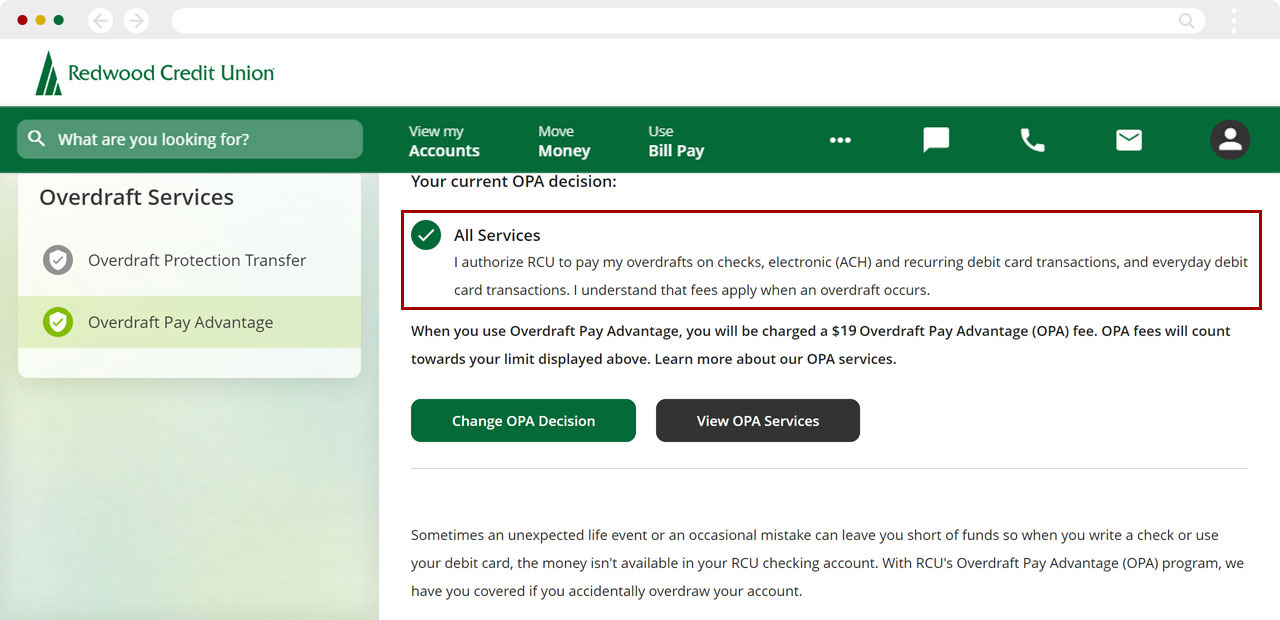Open the Move Money menu
The width and height of the screenshot is (1280, 620).
click(x=564, y=141)
